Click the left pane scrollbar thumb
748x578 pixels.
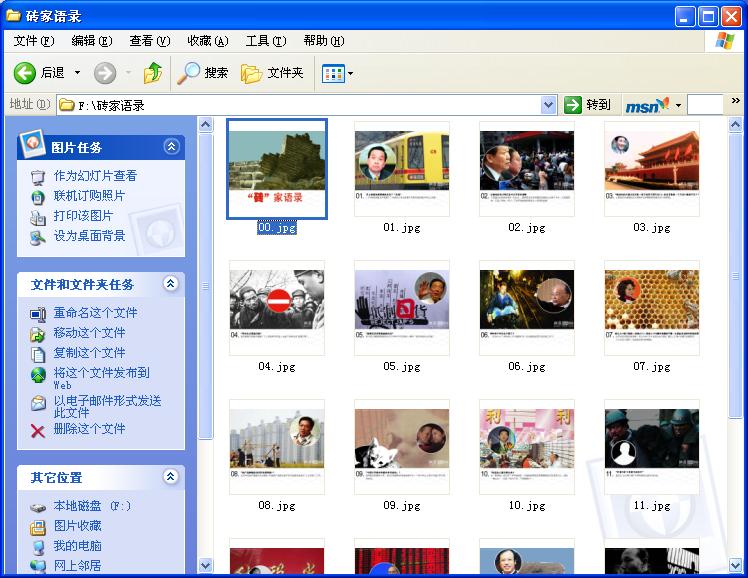pos(206,287)
